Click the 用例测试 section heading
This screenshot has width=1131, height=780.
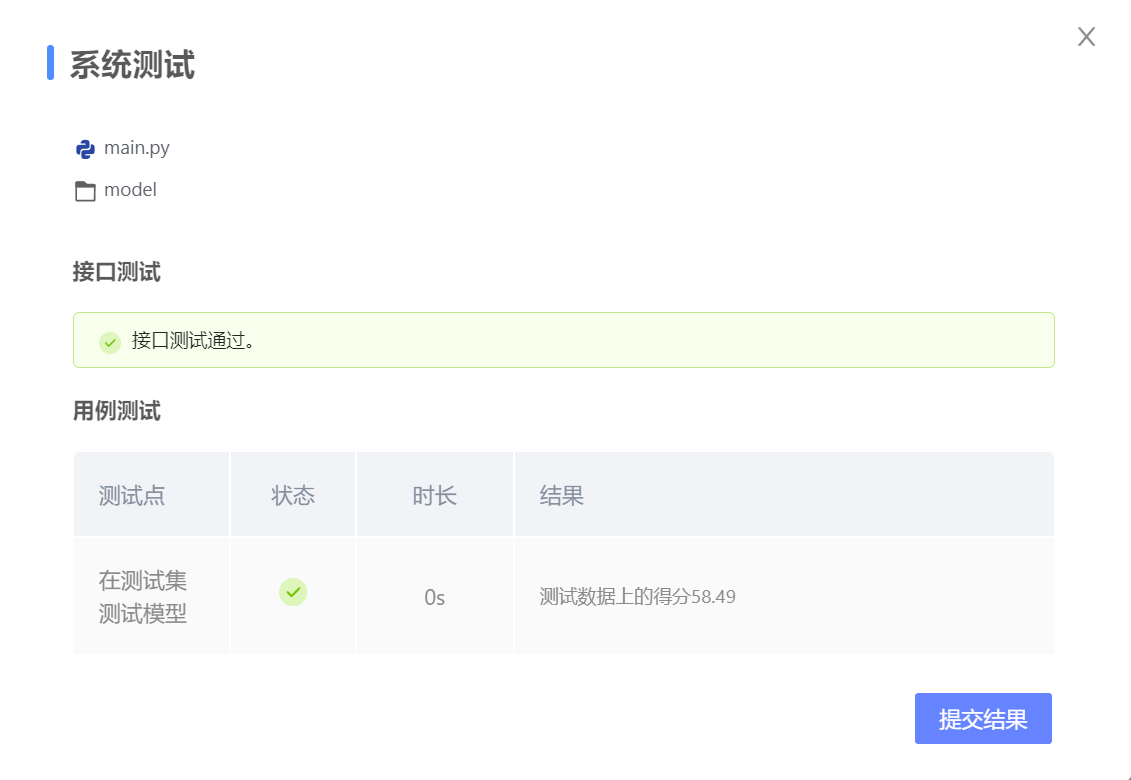click(x=116, y=411)
